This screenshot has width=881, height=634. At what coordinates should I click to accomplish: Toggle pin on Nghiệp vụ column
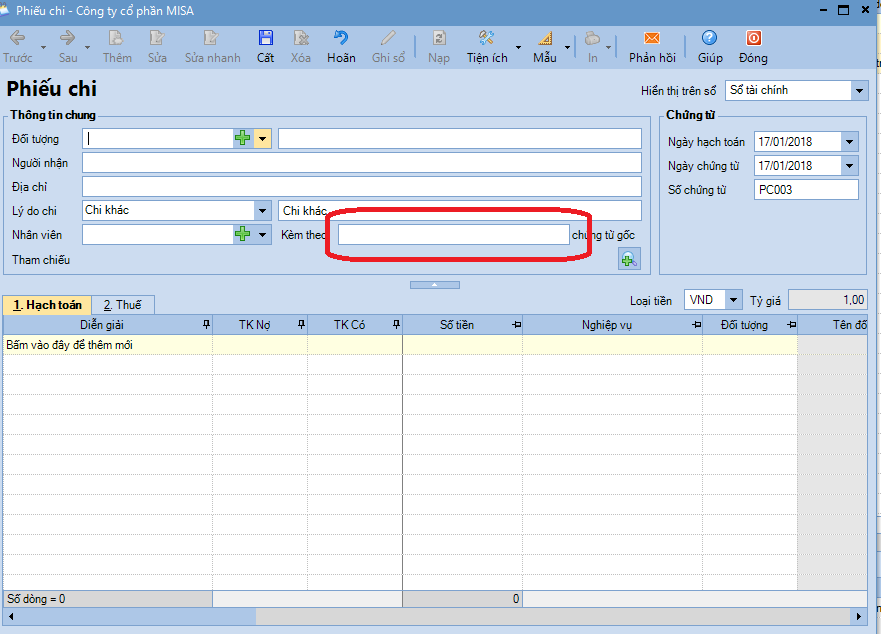click(x=697, y=324)
